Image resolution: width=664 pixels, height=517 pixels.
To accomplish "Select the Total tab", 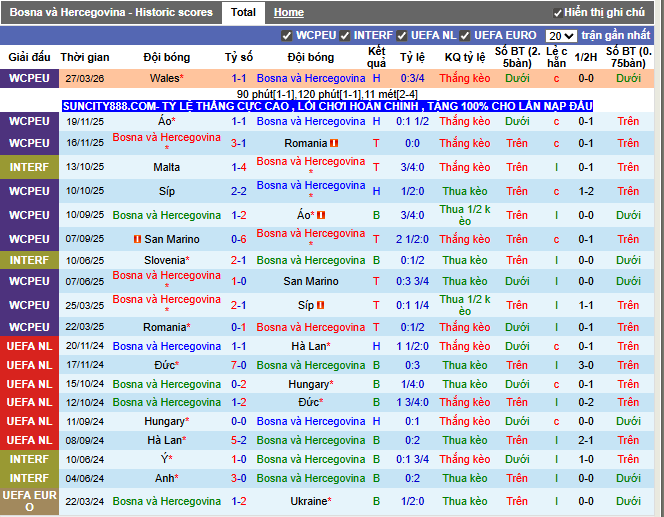I will click(243, 13).
